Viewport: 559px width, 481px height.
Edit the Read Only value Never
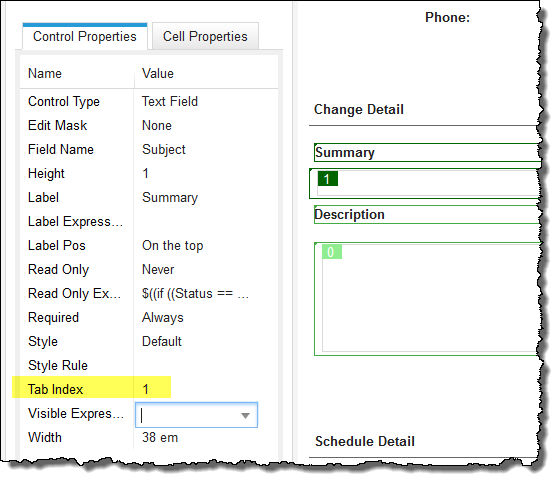158,270
